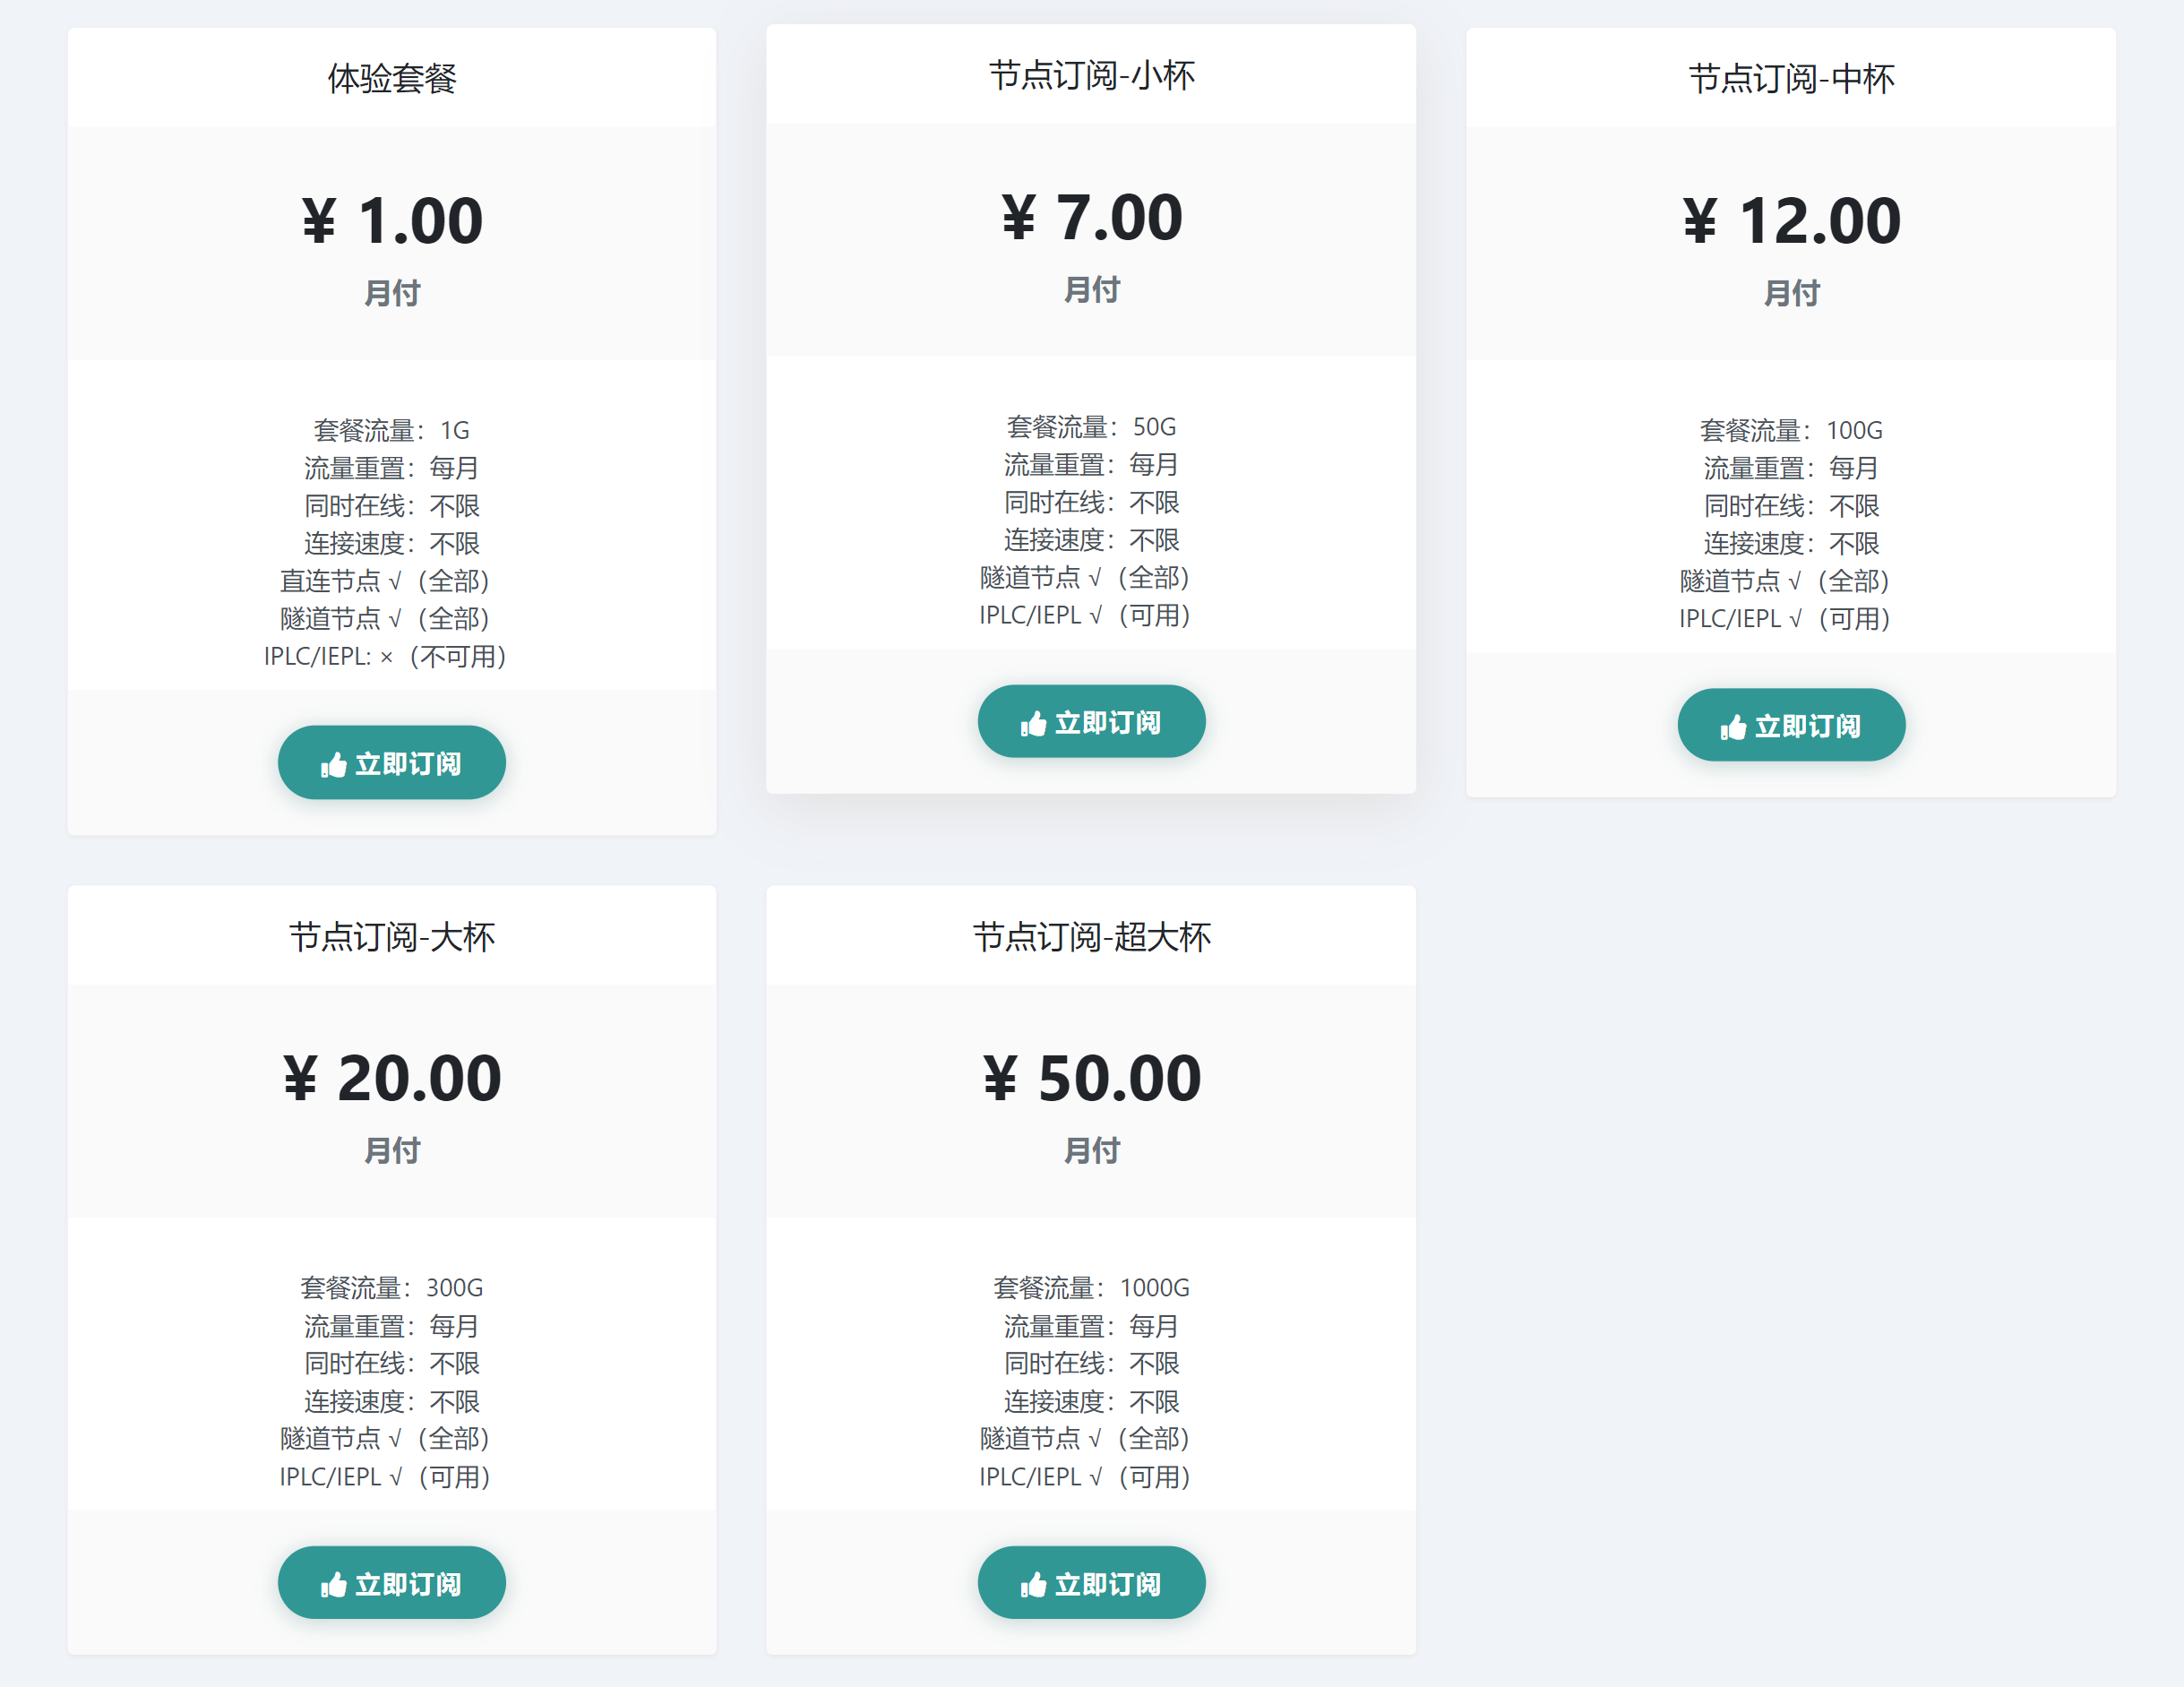2184x1687 pixels.
Task: Click the 套餐流量: 100G feature line
Action: point(1791,431)
